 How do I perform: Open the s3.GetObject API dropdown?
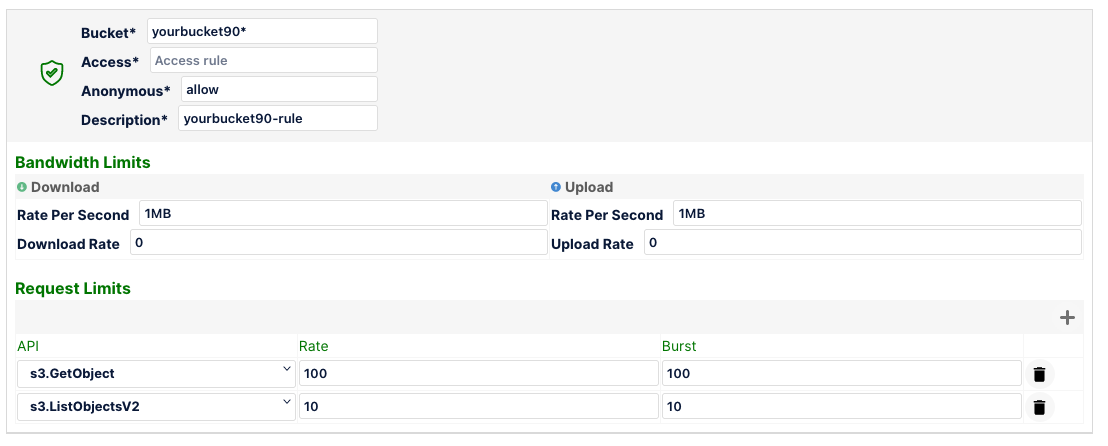pyautogui.click(x=157, y=374)
